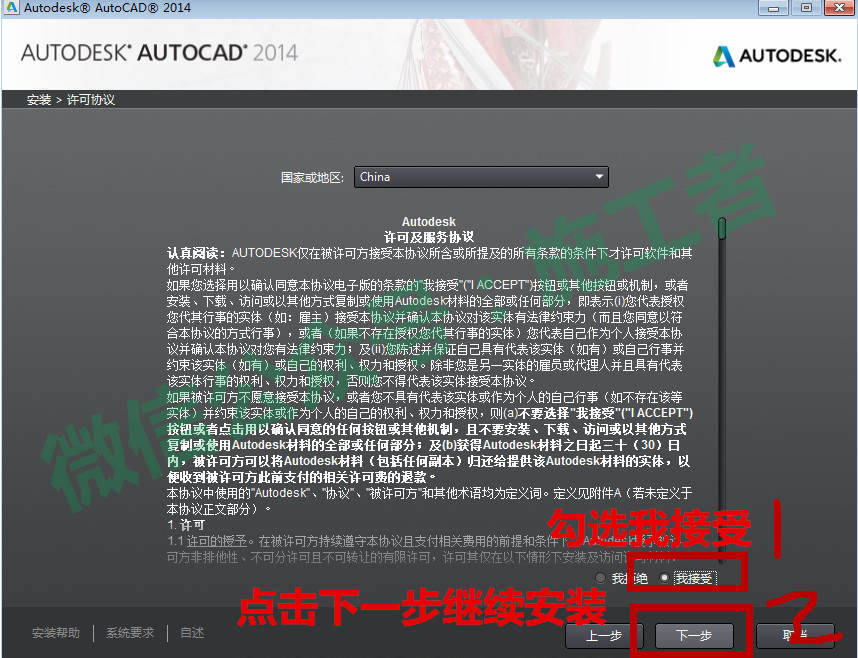The height and width of the screenshot is (658, 858).
Task: Maximize the AutoCAD 2014 installer window
Action: coord(806,8)
